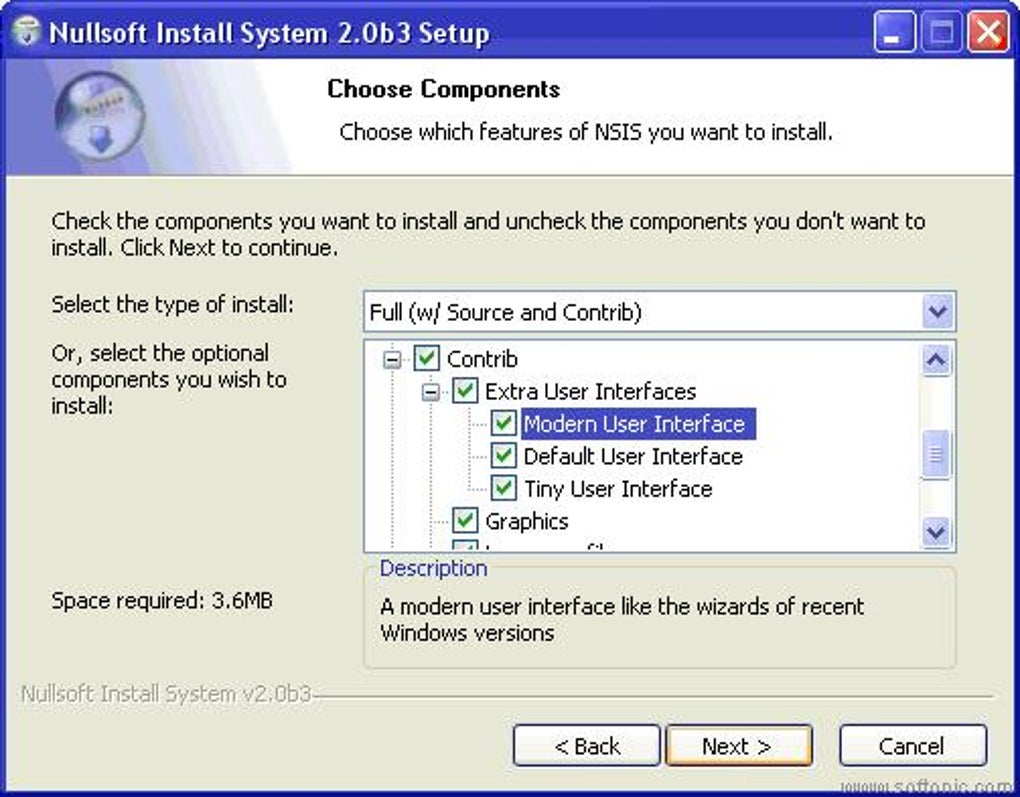Select Tiny User Interface in list

click(618, 489)
